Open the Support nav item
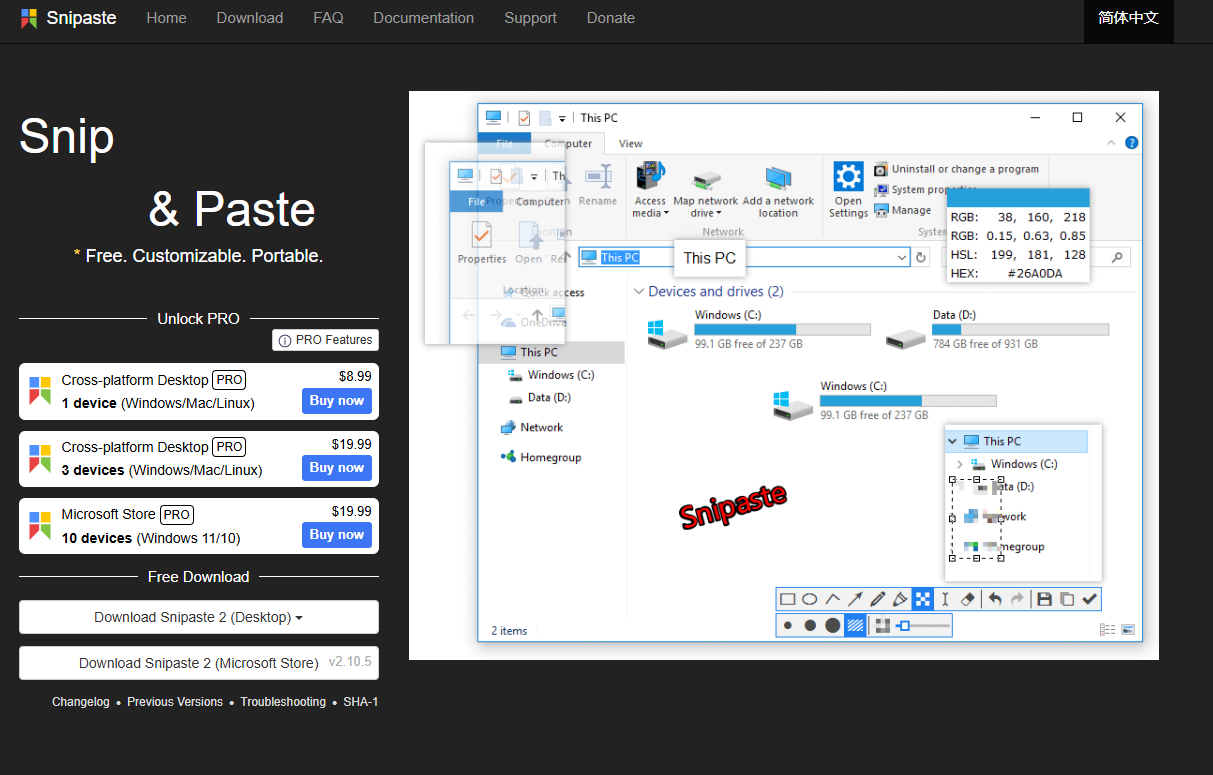Screen dimensions: 1213x775 pyautogui.click(x=531, y=18)
